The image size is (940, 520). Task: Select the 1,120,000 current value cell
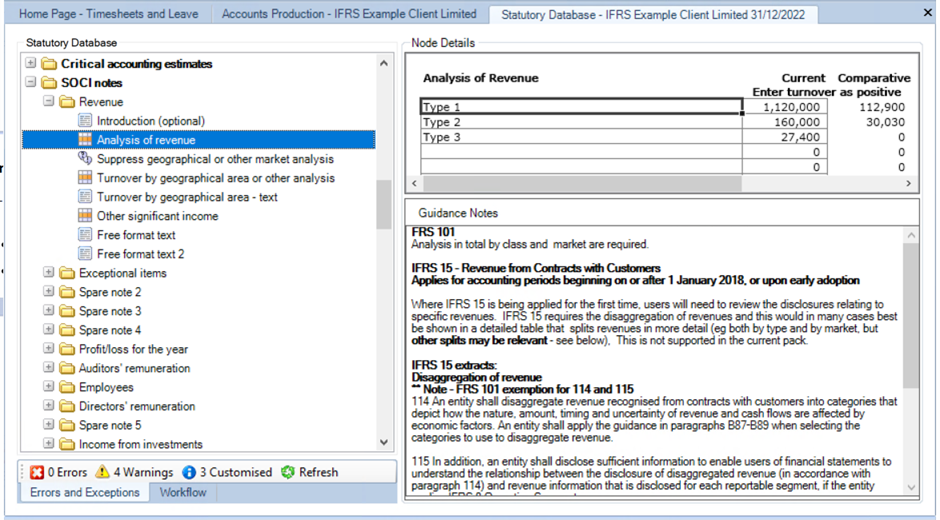[x=785, y=107]
